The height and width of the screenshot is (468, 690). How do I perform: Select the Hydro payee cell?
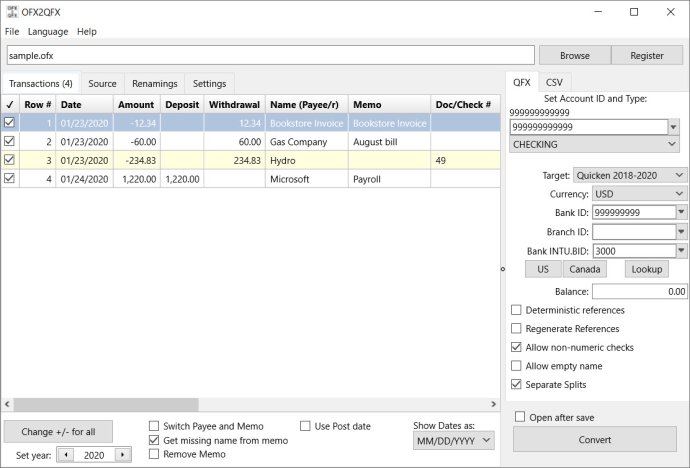pyautogui.click(x=307, y=160)
